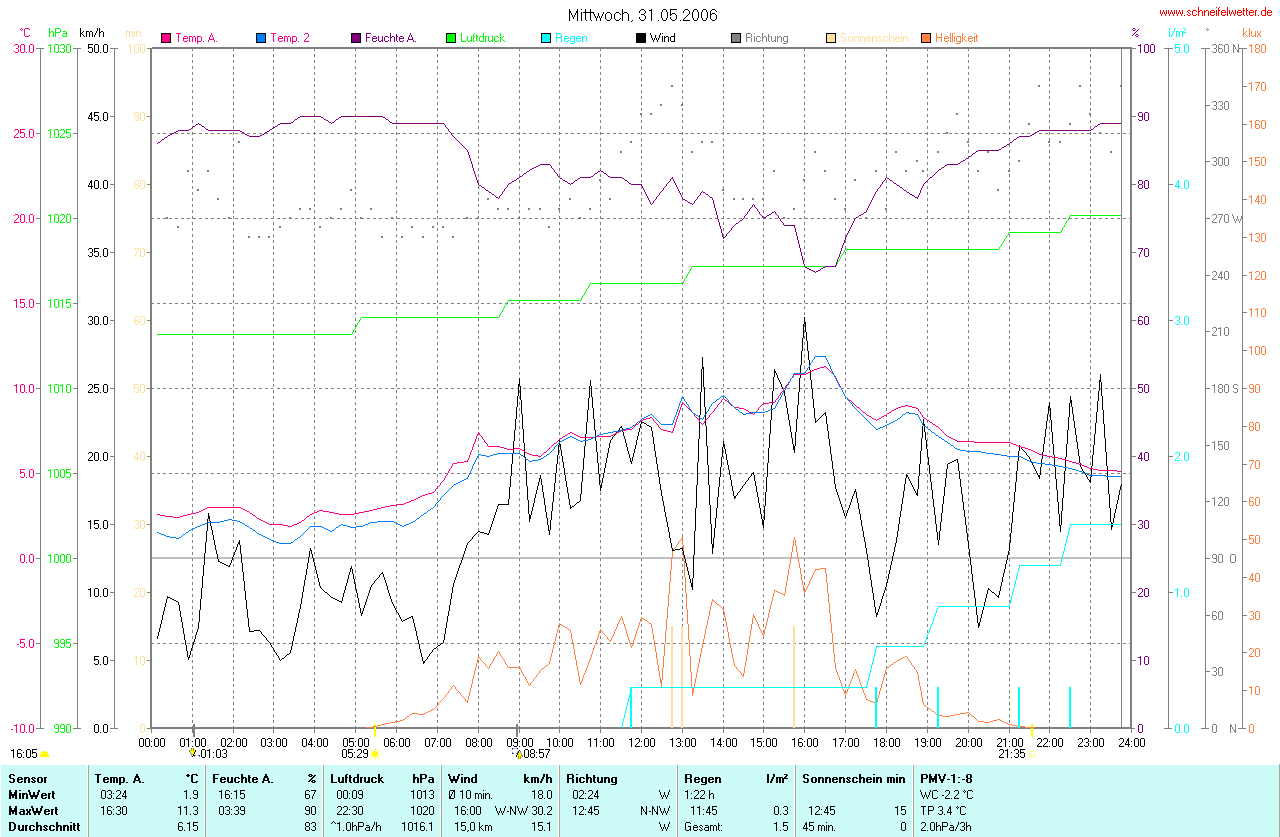This screenshot has width=1280, height=837.
Task: Click the moon marker labeled 08:57
Action: 518,754
